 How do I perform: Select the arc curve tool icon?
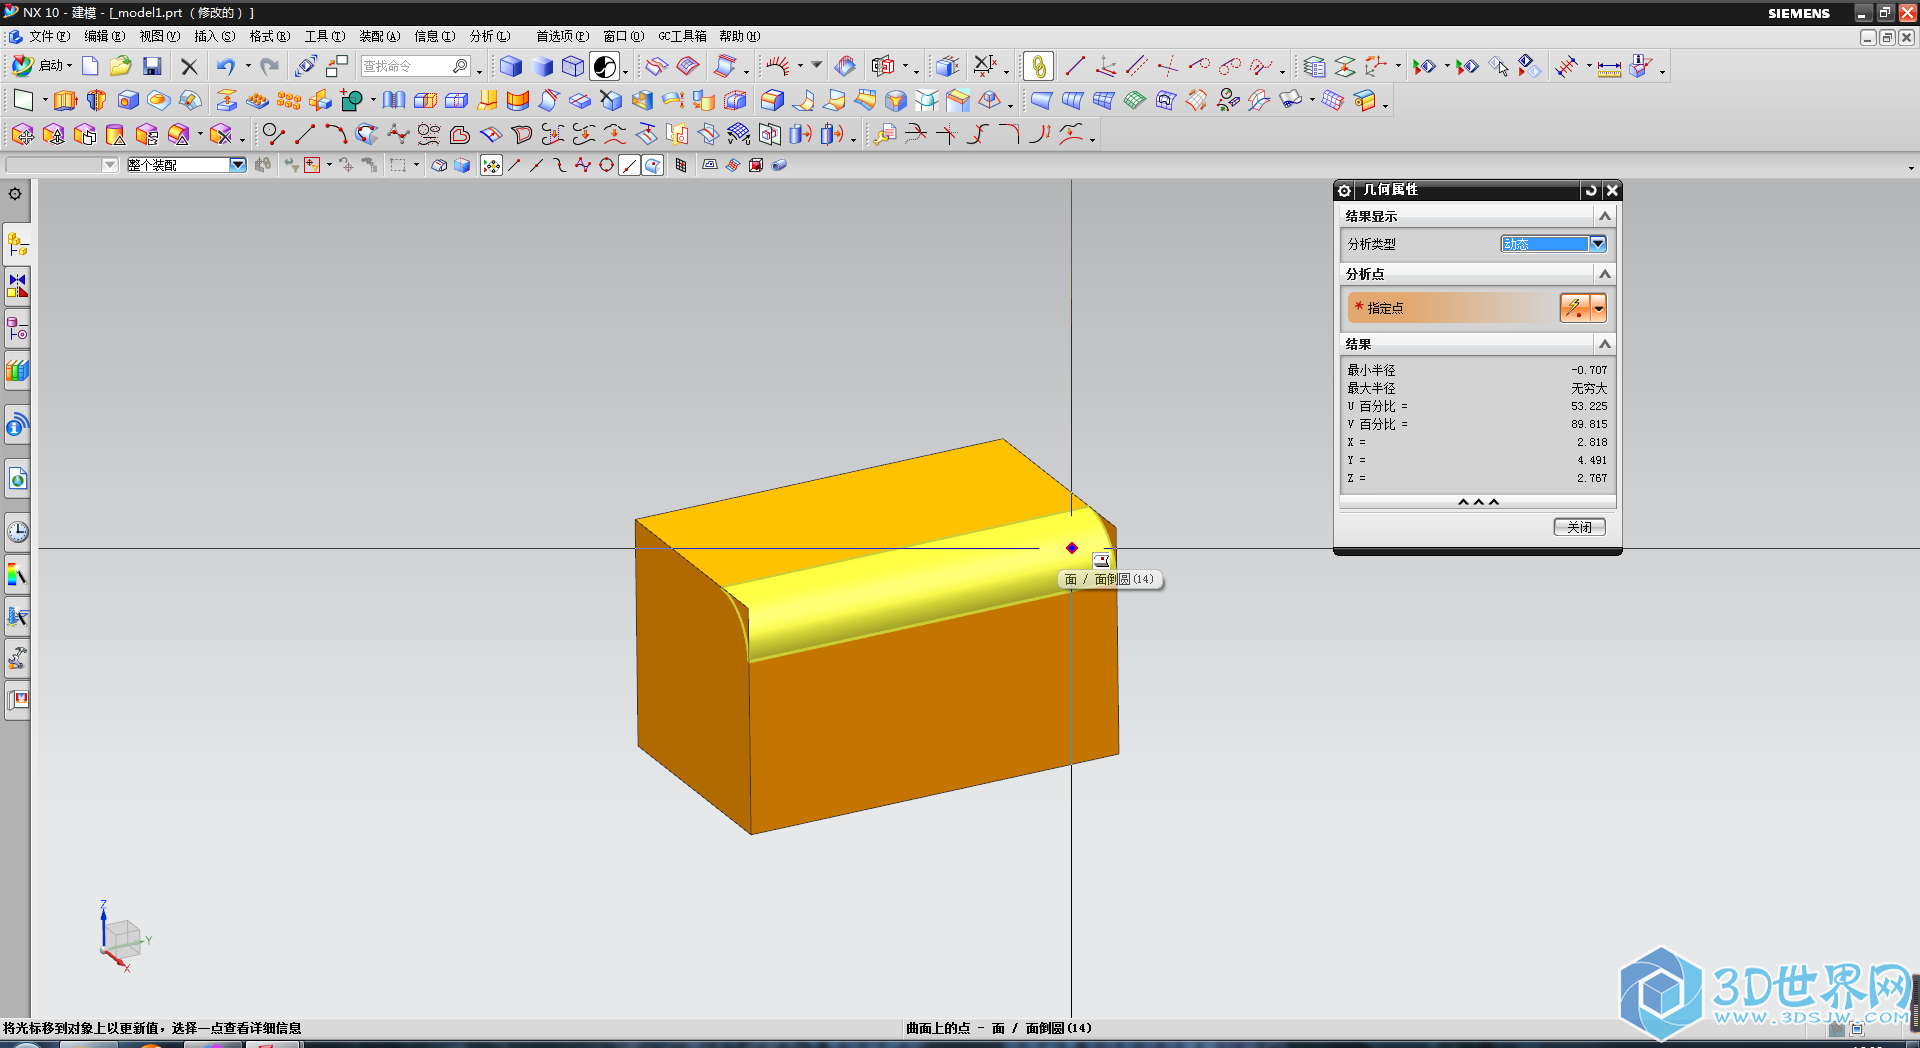(336, 134)
